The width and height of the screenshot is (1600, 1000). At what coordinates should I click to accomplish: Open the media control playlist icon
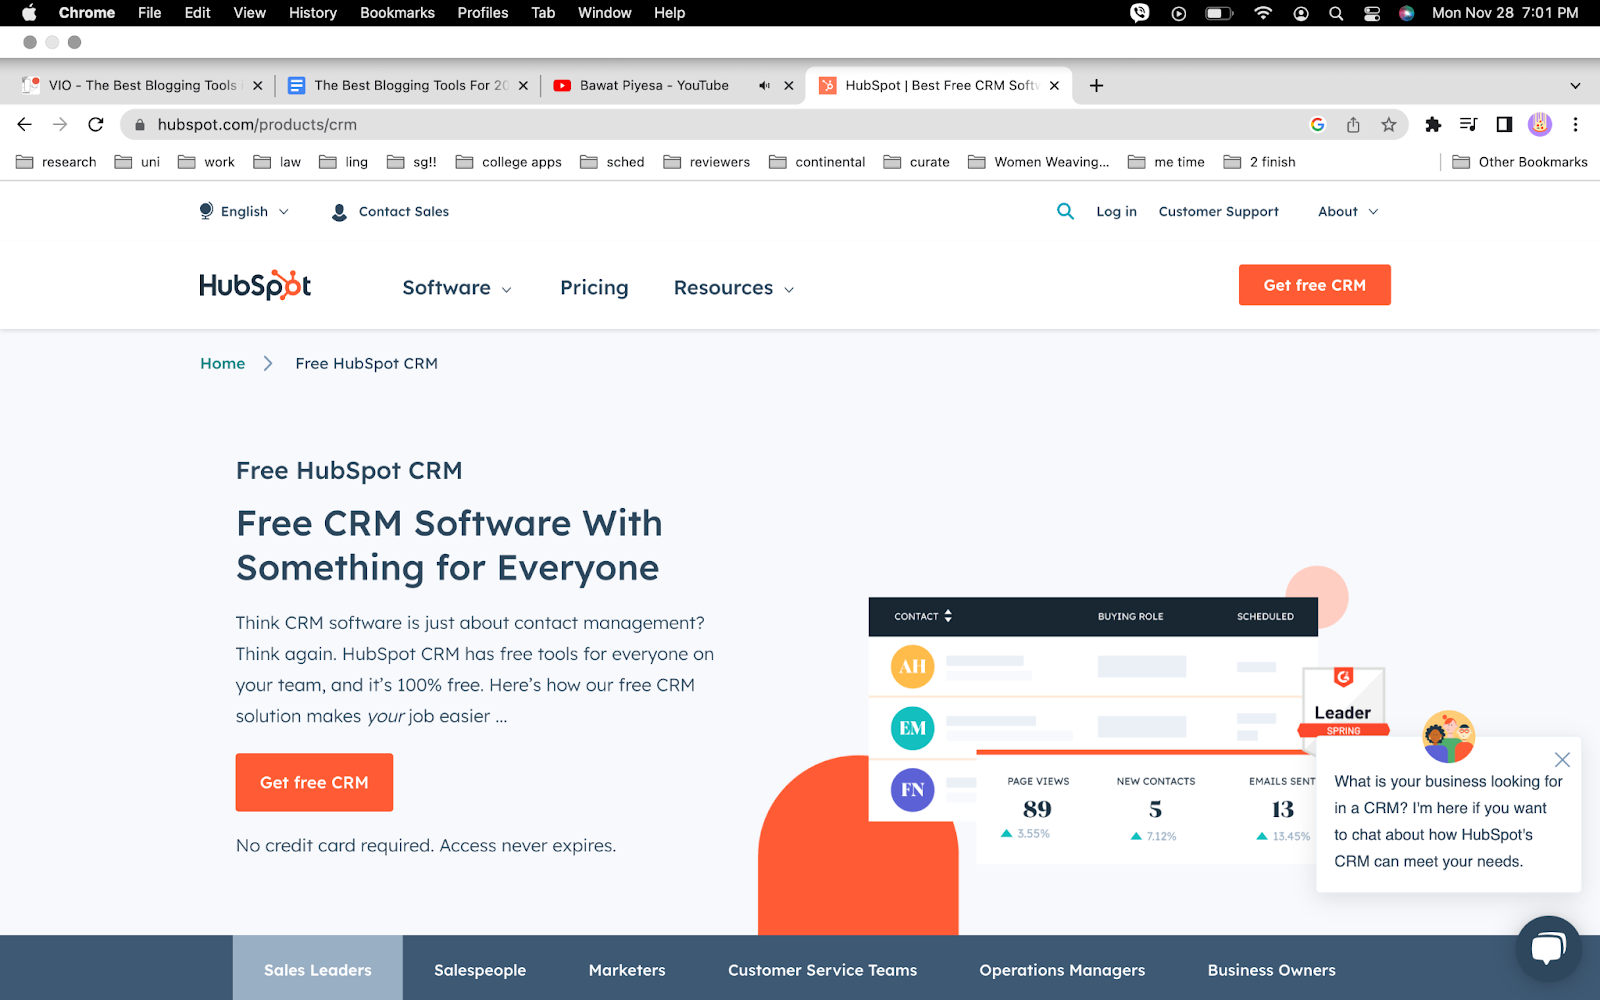tap(1468, 124)
